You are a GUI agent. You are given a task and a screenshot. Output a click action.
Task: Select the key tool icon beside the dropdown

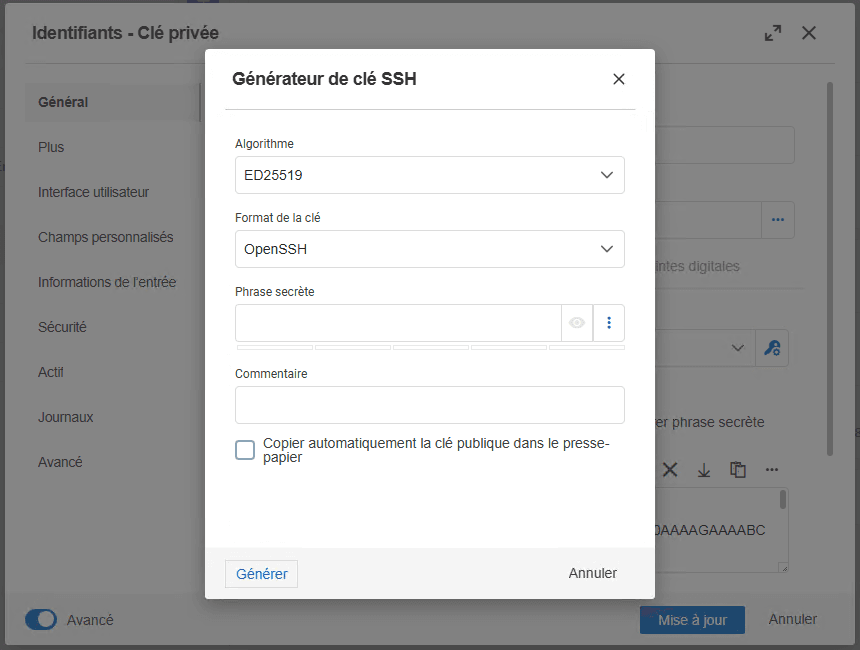coord(771,347)
